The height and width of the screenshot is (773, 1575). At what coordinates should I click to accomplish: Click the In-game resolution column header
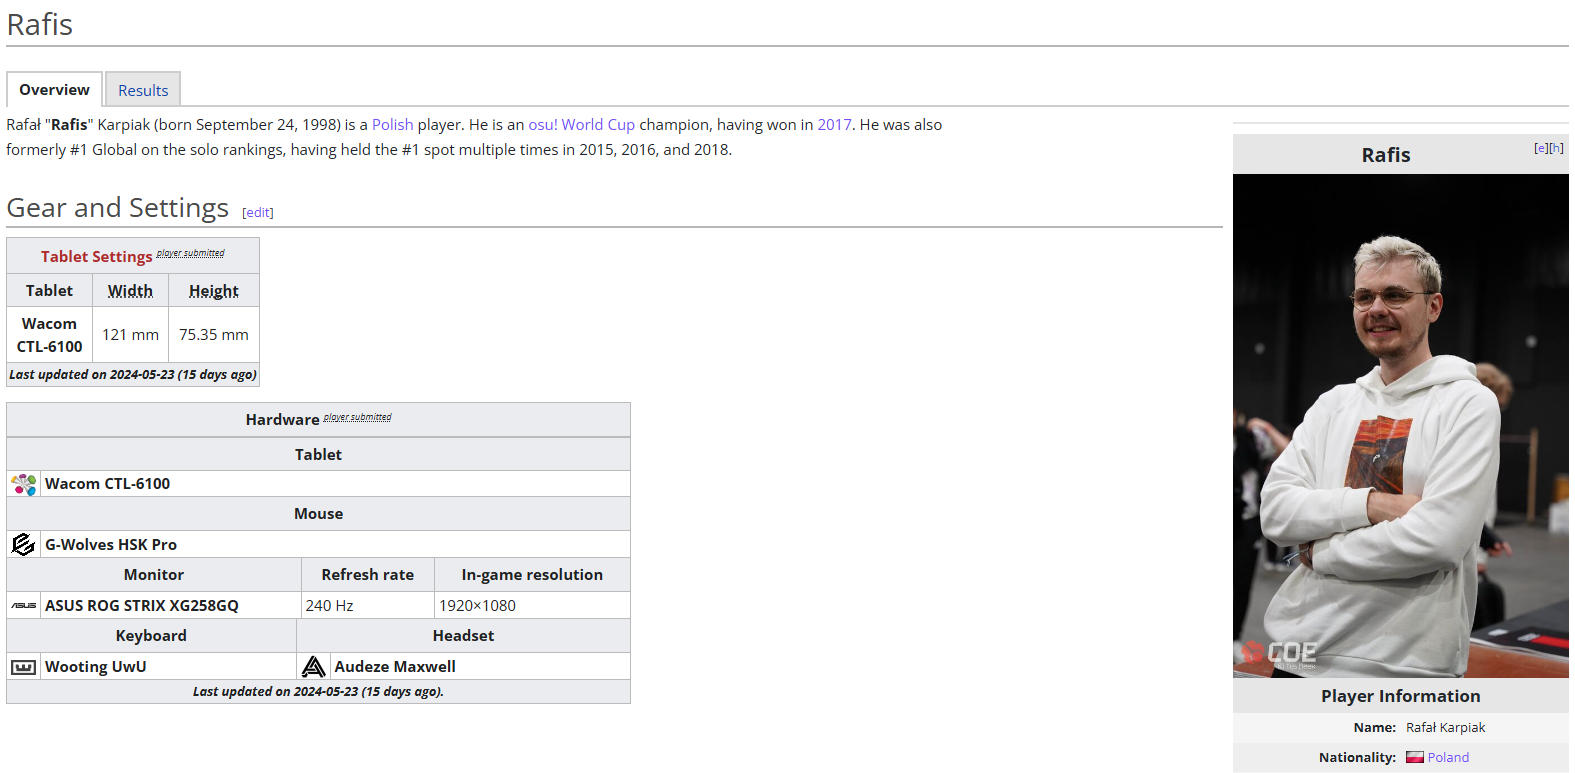pos(532,575)
